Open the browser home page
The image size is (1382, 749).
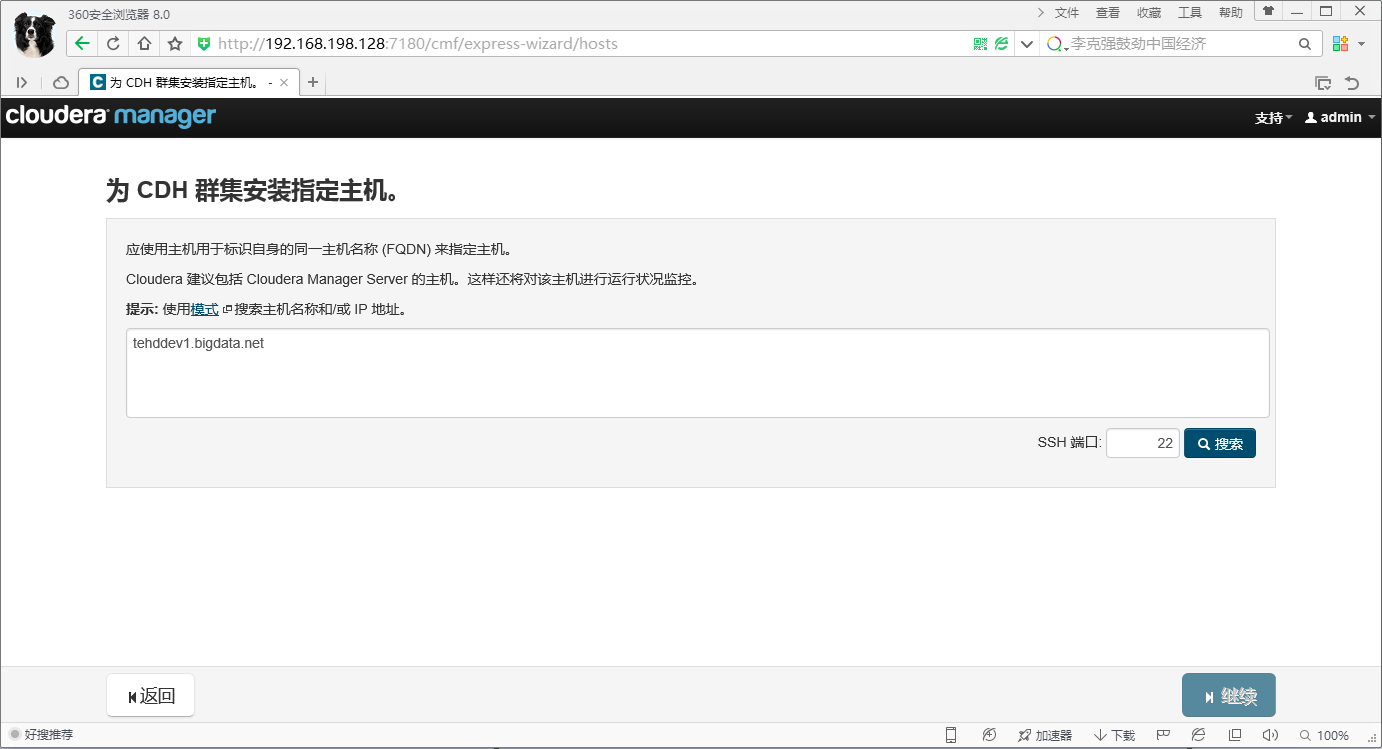click(144, 44)
